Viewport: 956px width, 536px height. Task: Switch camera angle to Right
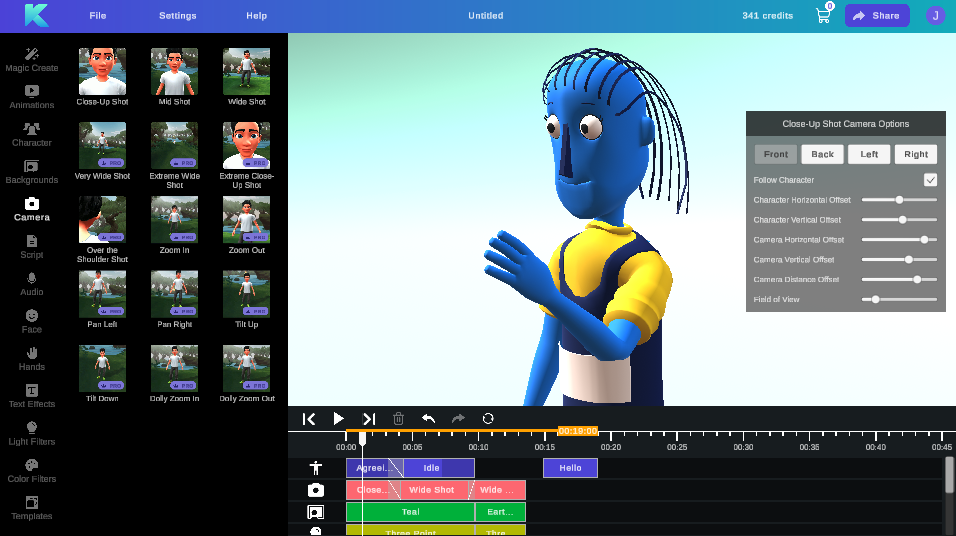pyautogui.click(x=916, y=154)
